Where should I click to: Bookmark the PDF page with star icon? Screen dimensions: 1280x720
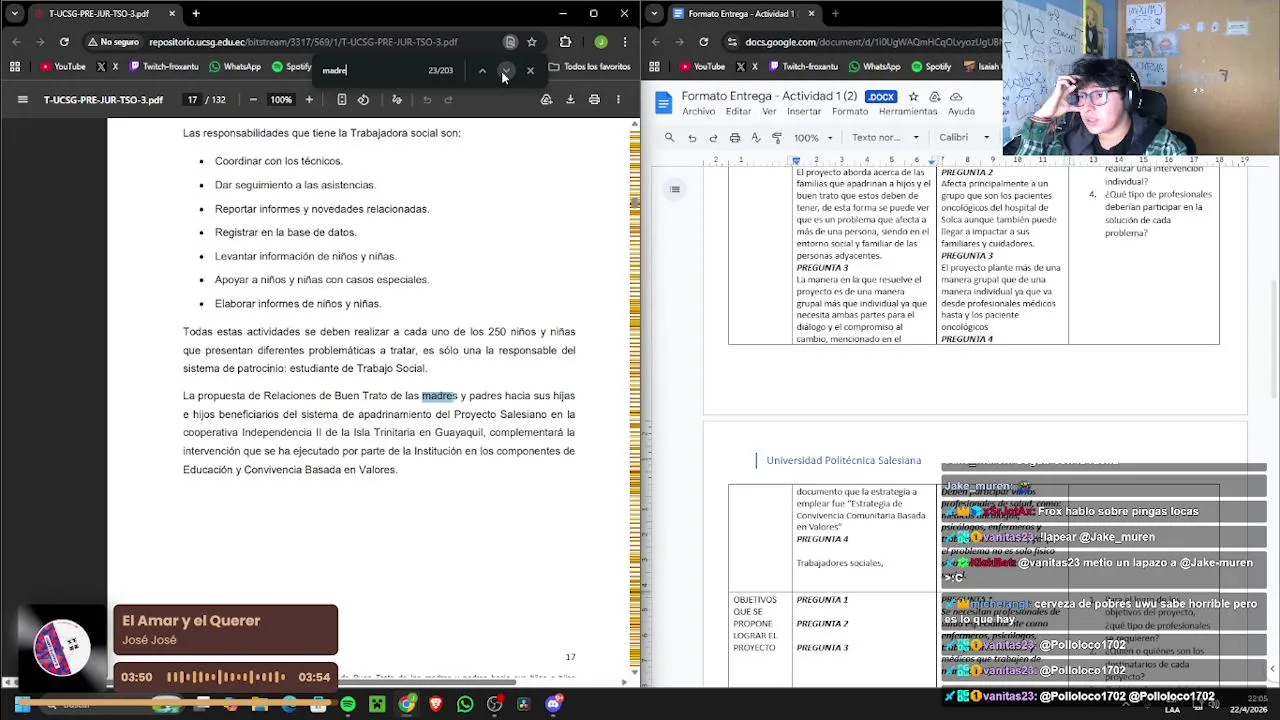tap(532, 42)
